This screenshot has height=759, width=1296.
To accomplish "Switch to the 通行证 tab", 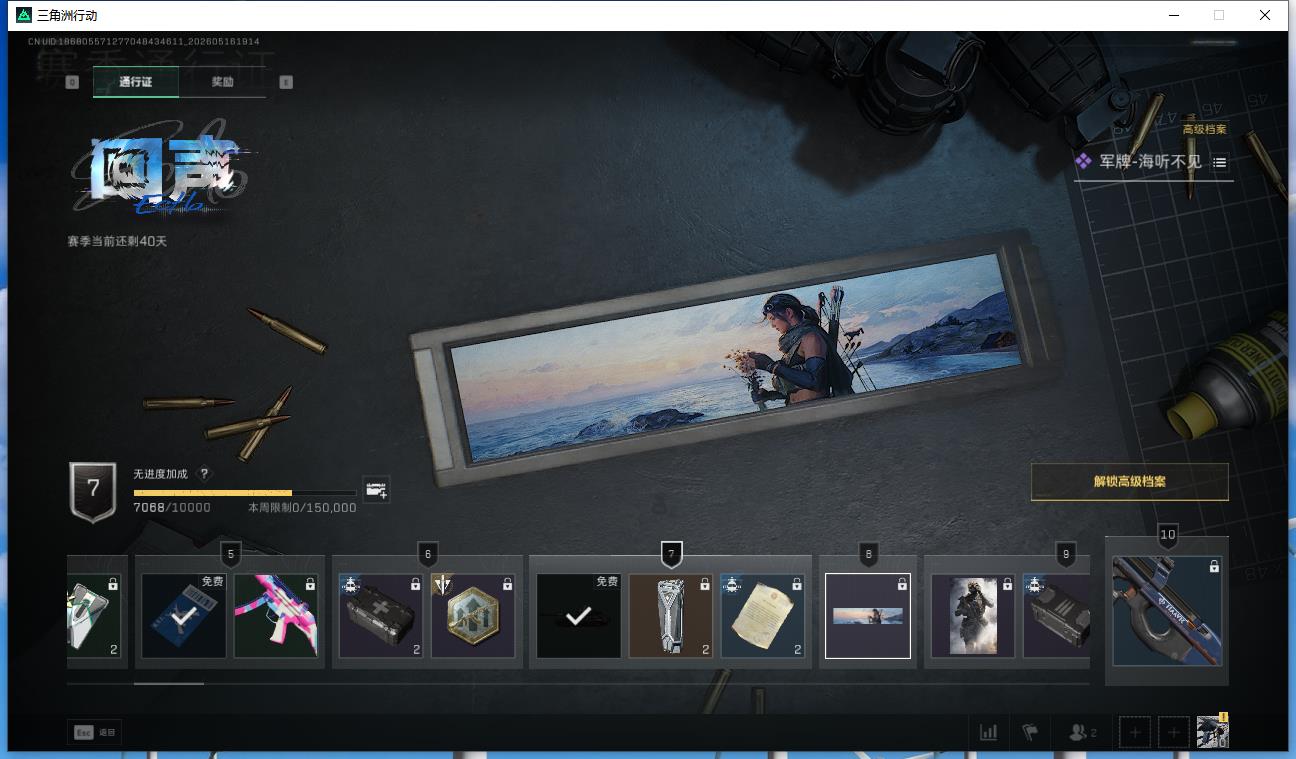I will point(136,82).
